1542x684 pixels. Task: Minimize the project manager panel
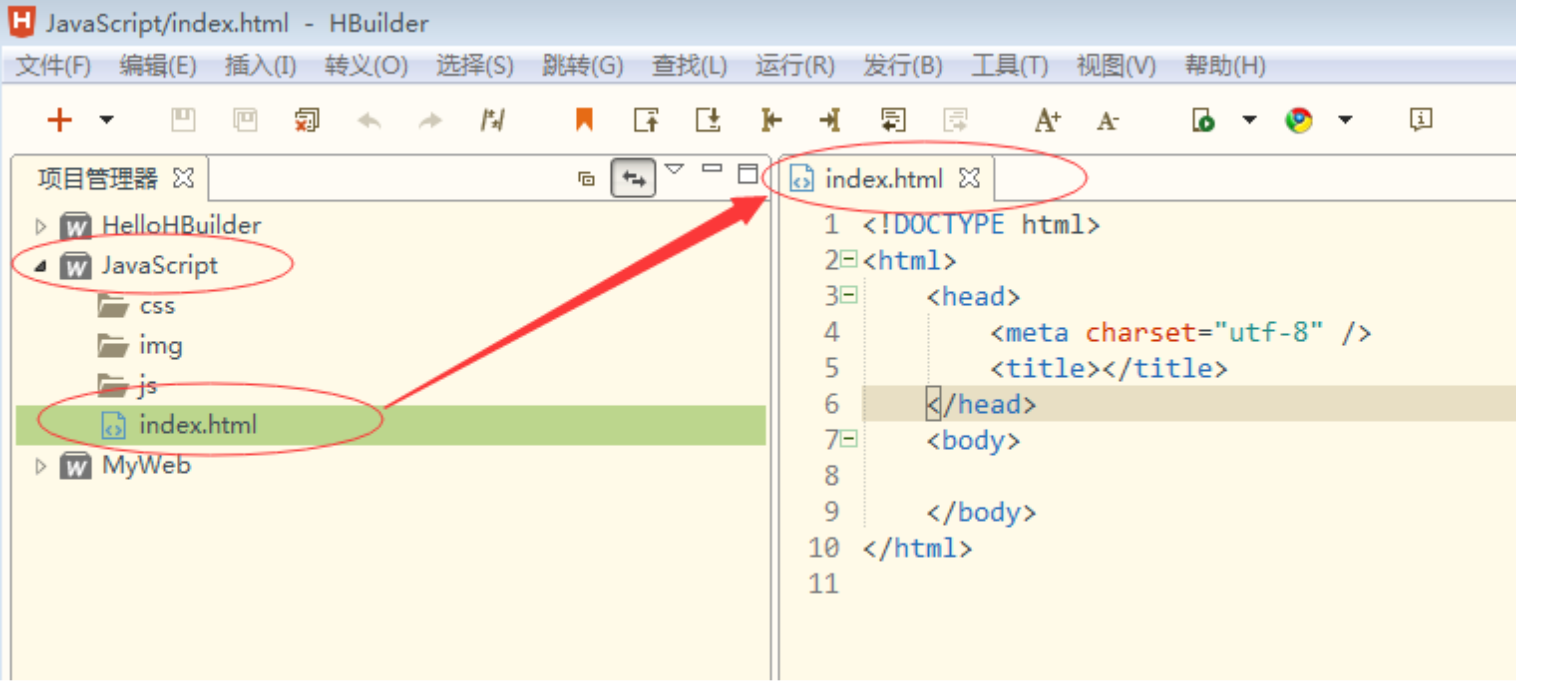pyautogui.click(x=711, y=168)
